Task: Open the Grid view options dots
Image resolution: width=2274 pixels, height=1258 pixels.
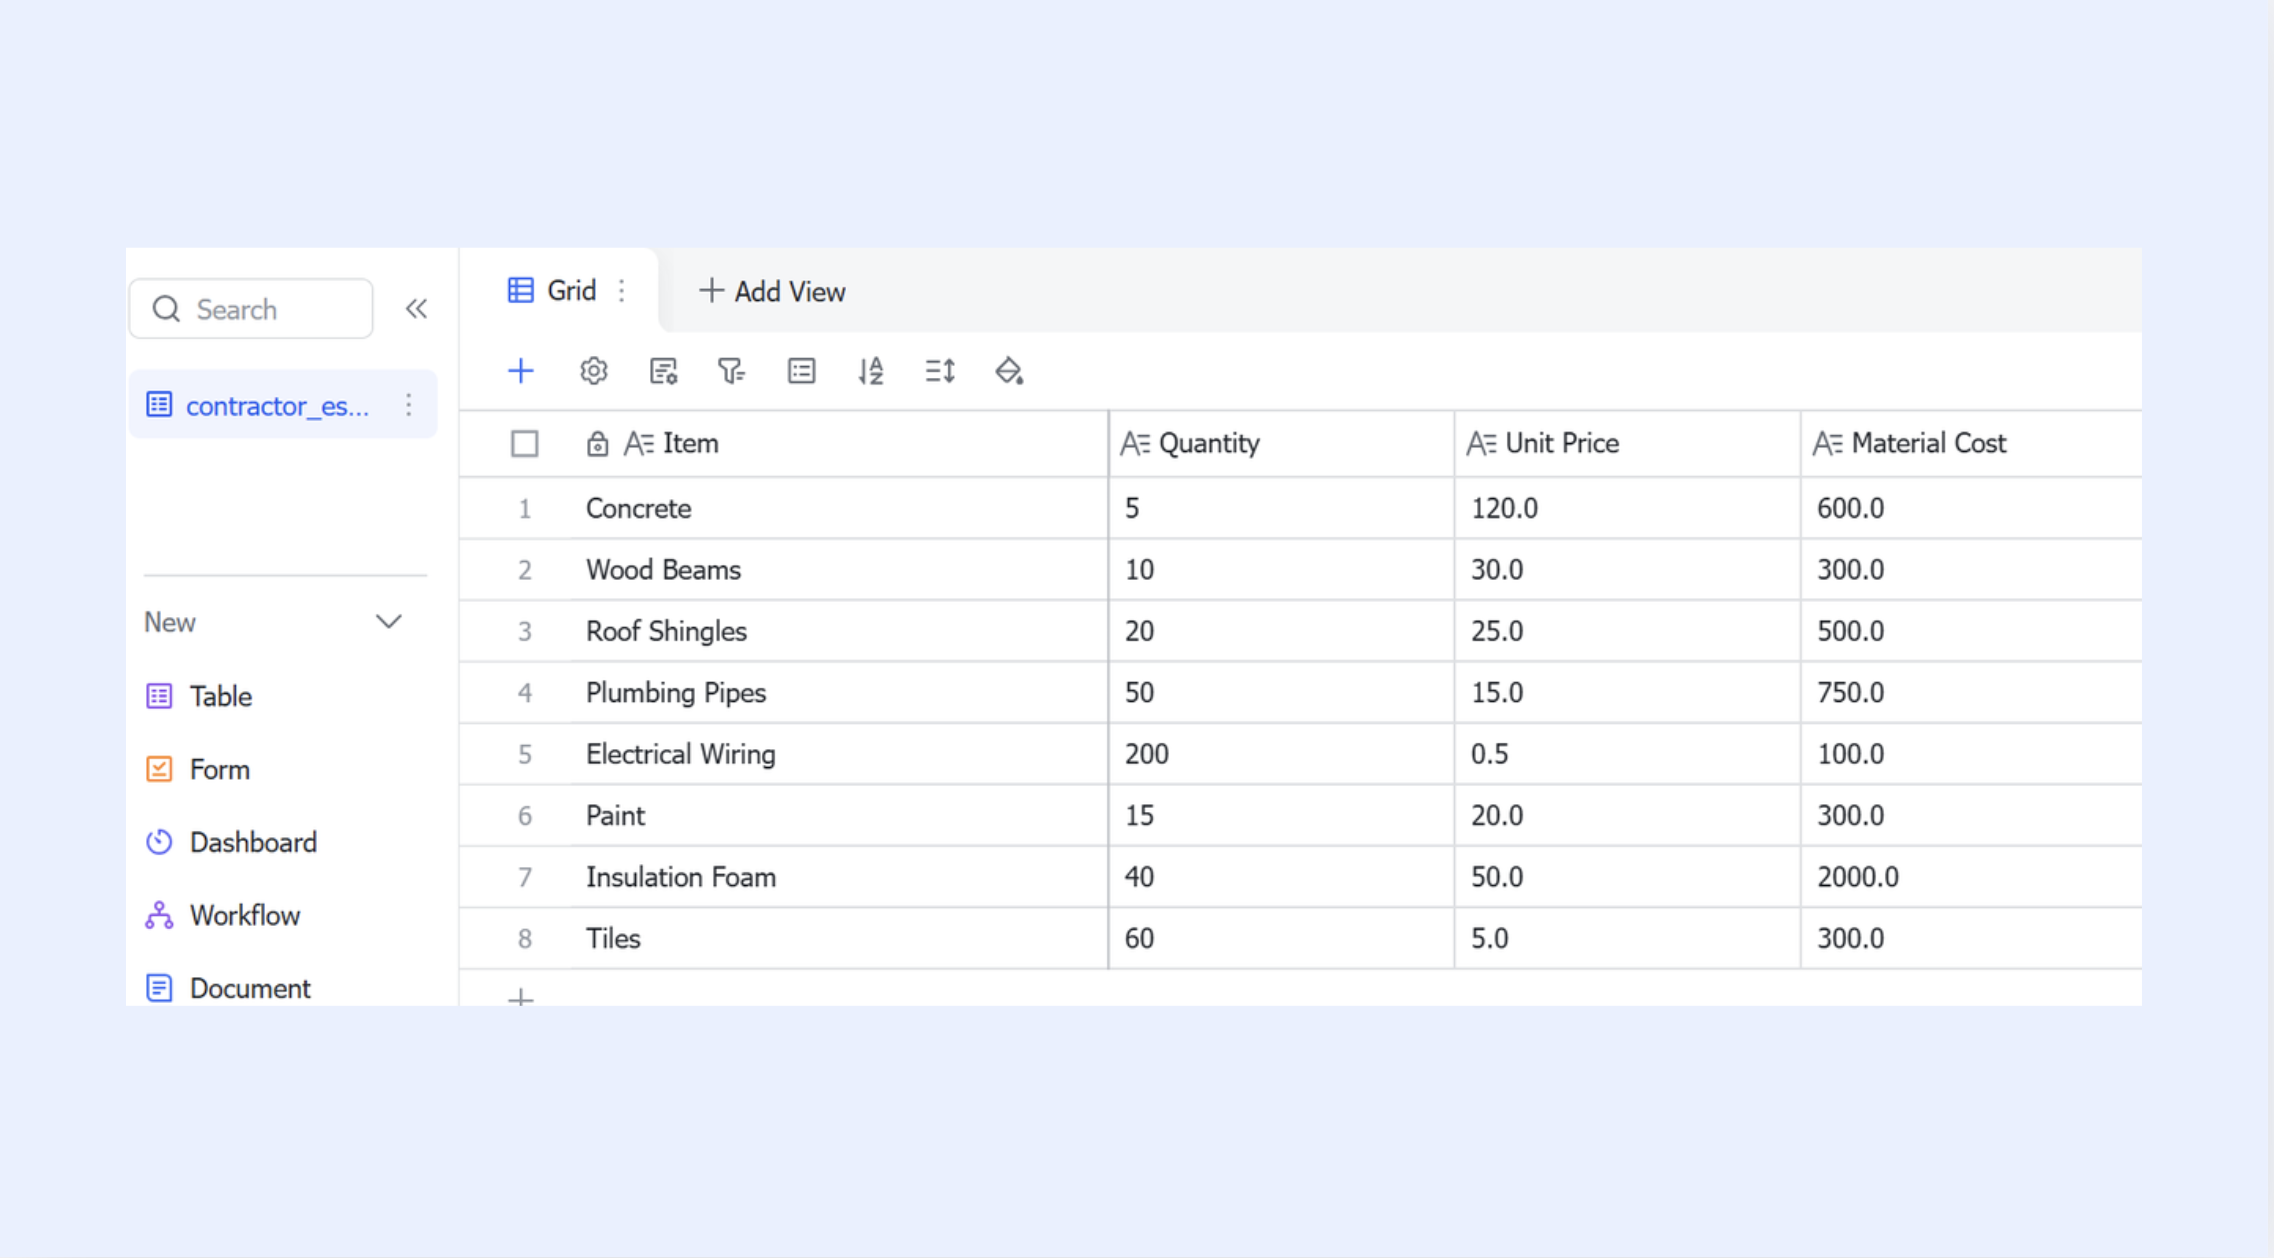Action: pyautogui.click(x=622, y=291)
